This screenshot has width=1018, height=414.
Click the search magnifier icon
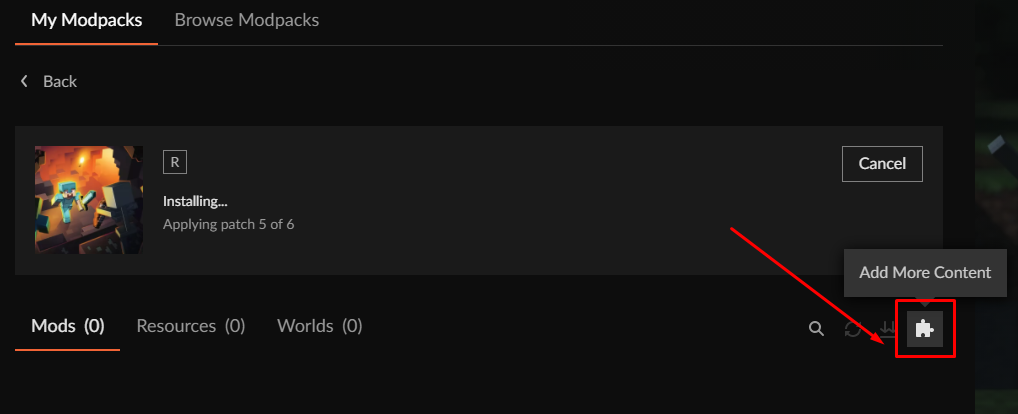(x=816, y=328)
